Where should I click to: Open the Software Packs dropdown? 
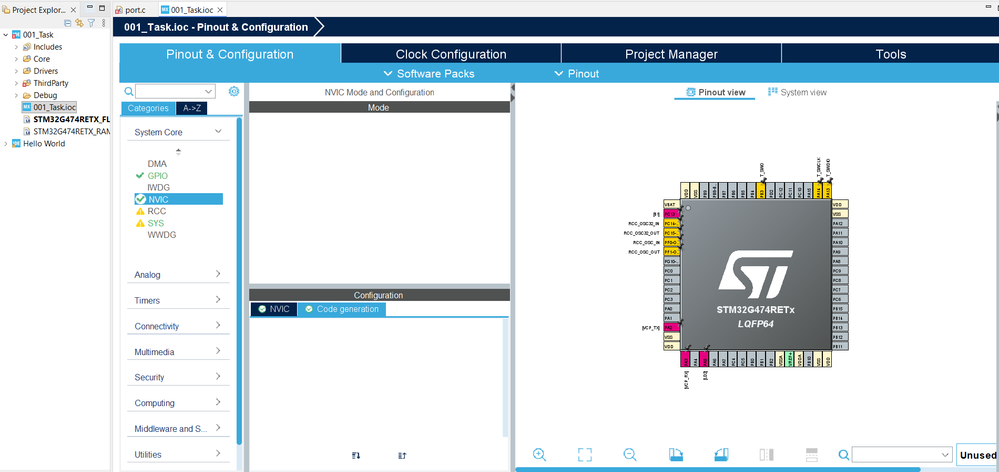click(x=429, y=73)
